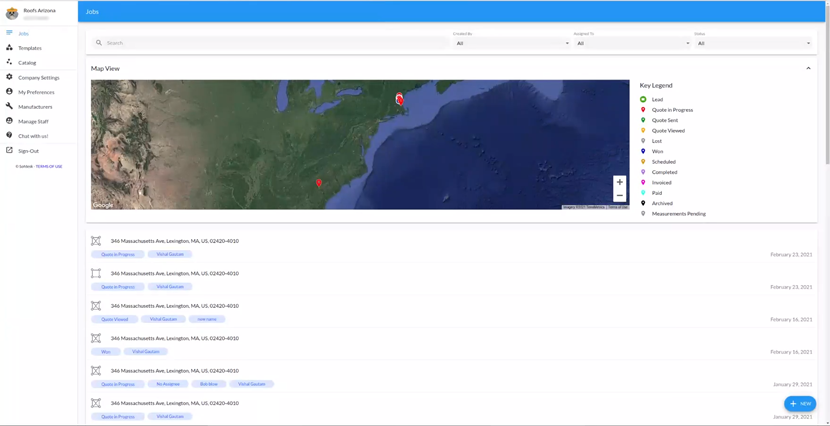Zoom in on the map
The width and height of the screenshot is (830, 426).
click(x=619, y=182)
